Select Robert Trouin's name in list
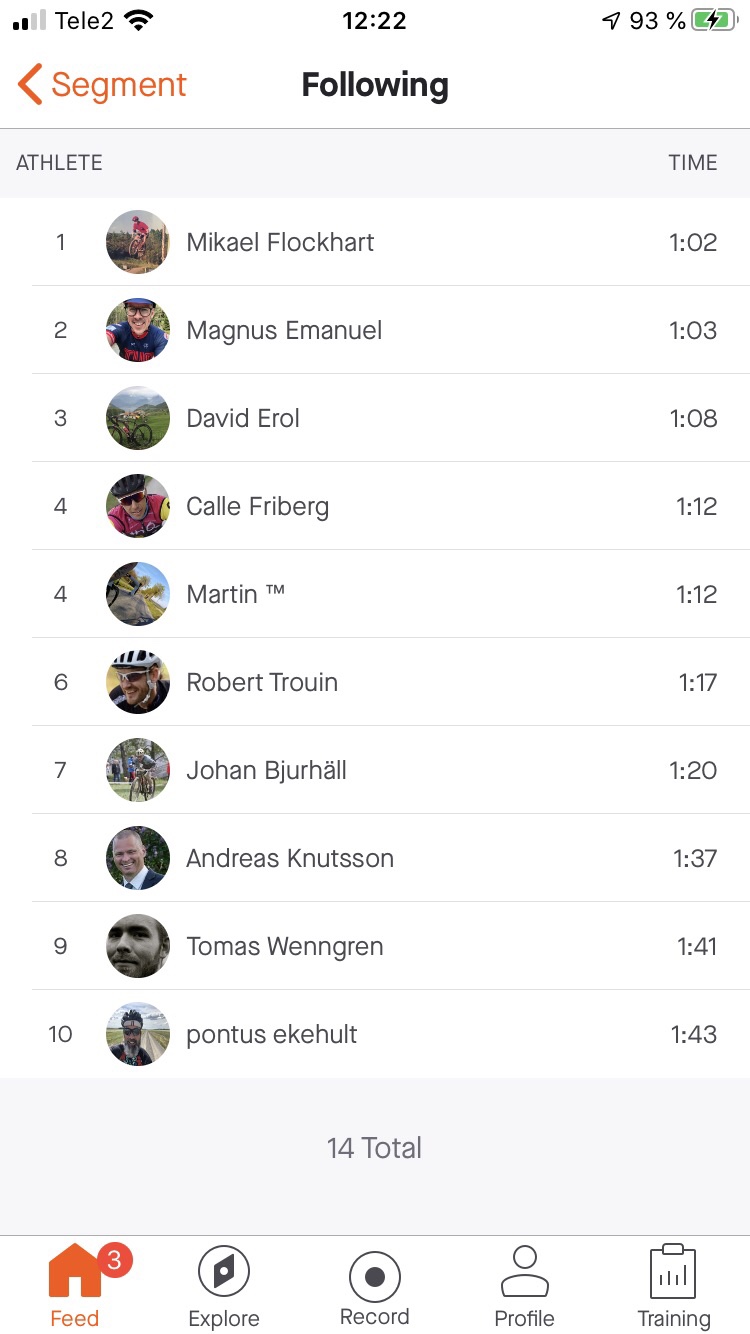The image size is (750, 1334). [x=262, y=682]
